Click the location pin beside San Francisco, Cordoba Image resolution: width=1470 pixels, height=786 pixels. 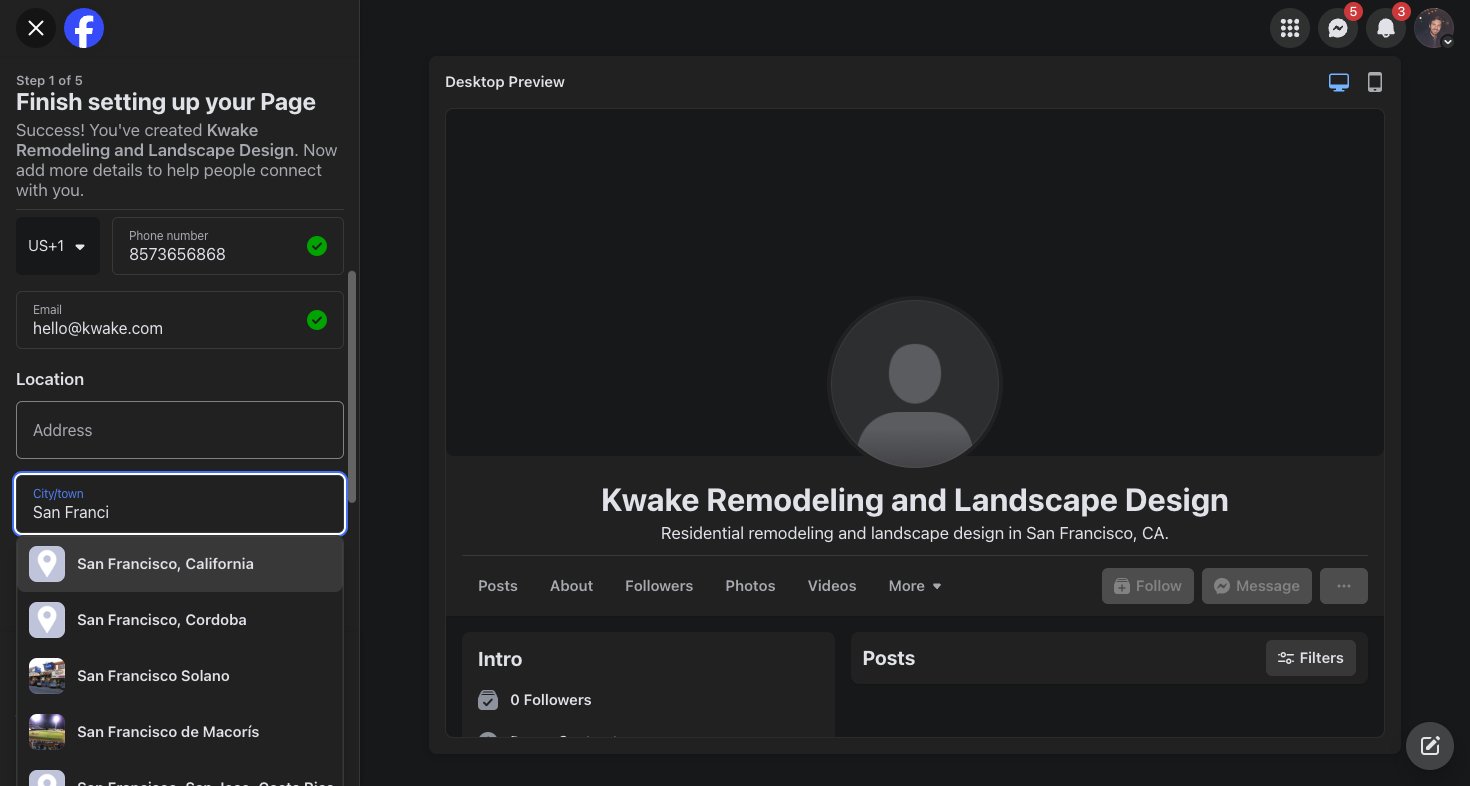pos(47,620)
